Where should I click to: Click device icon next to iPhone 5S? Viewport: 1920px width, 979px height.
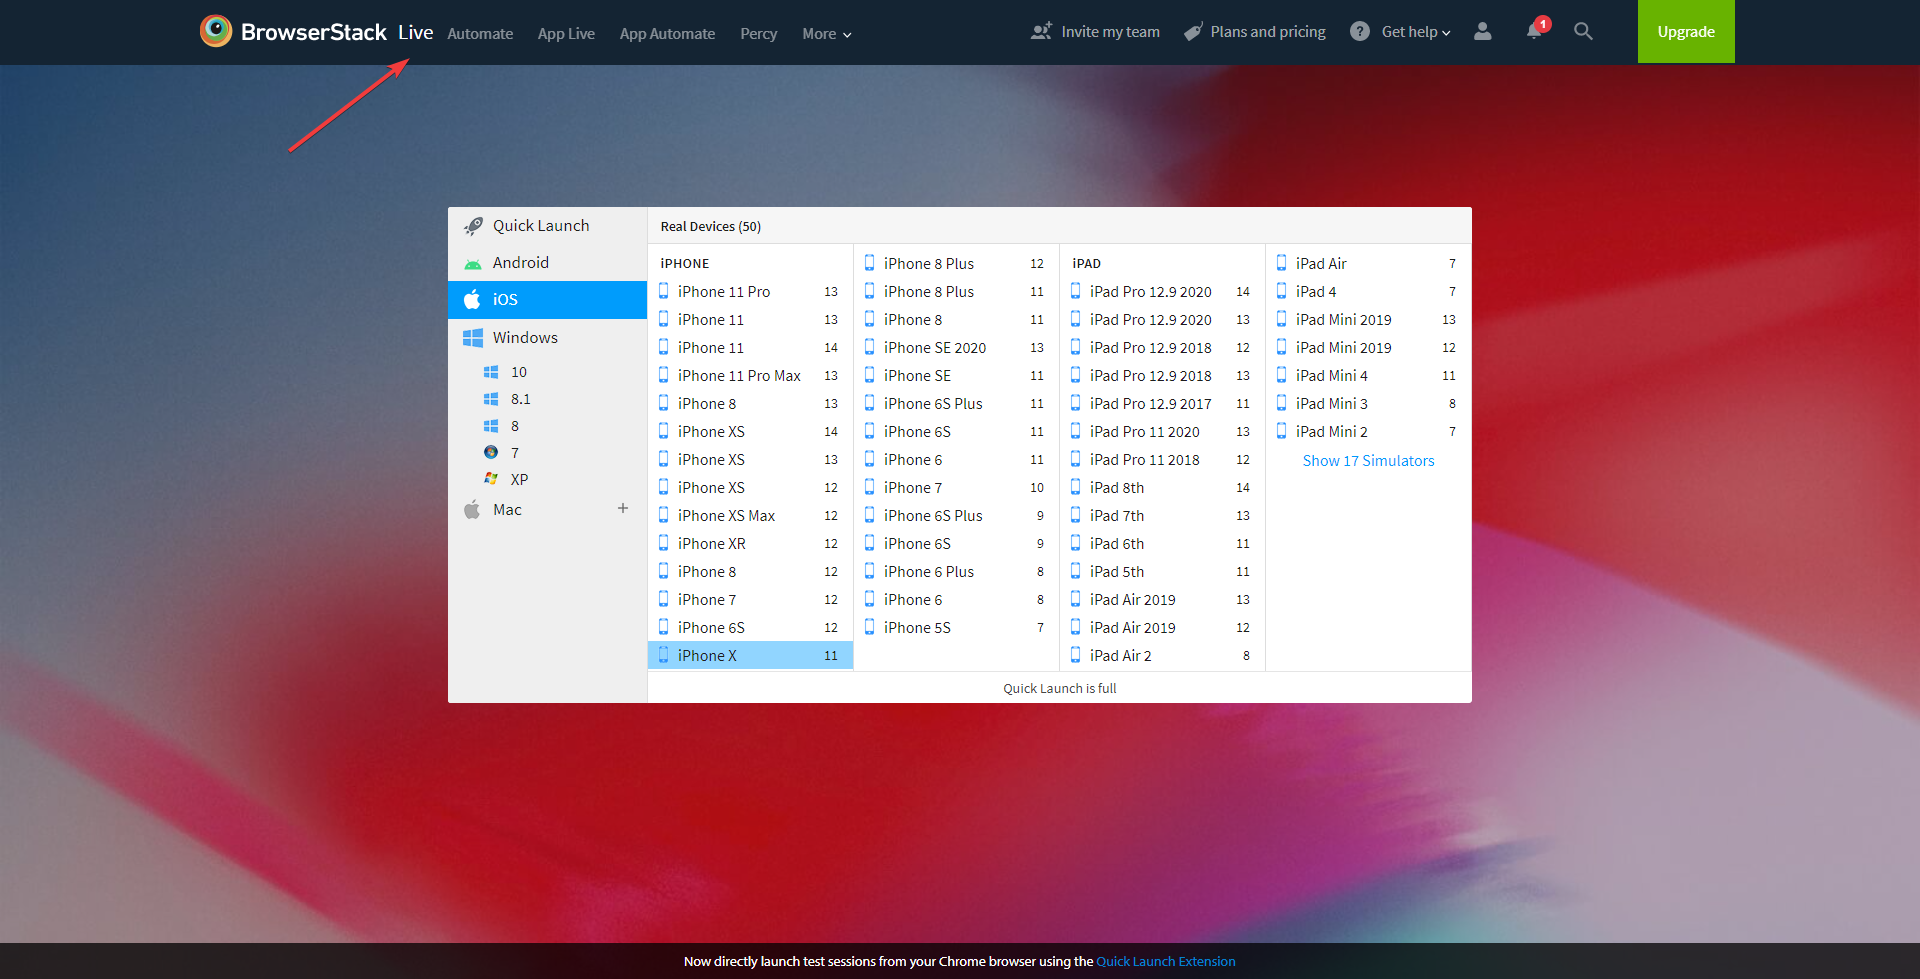click(869, 627)
